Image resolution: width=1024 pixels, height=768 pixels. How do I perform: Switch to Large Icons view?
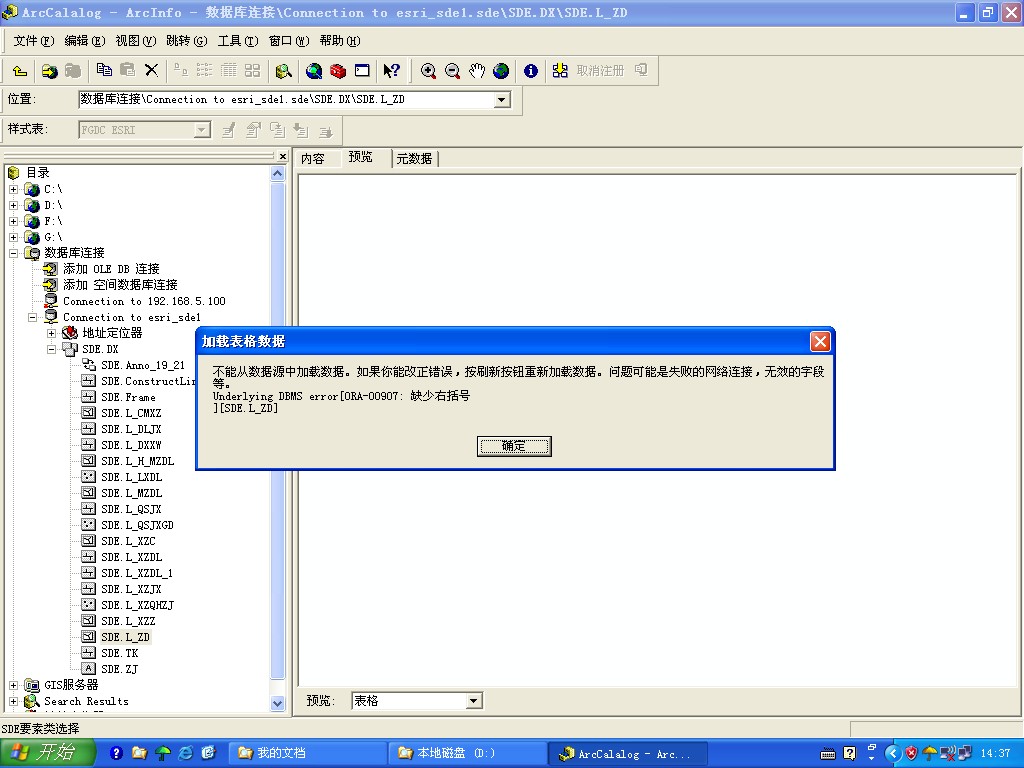tap(180, 71)
